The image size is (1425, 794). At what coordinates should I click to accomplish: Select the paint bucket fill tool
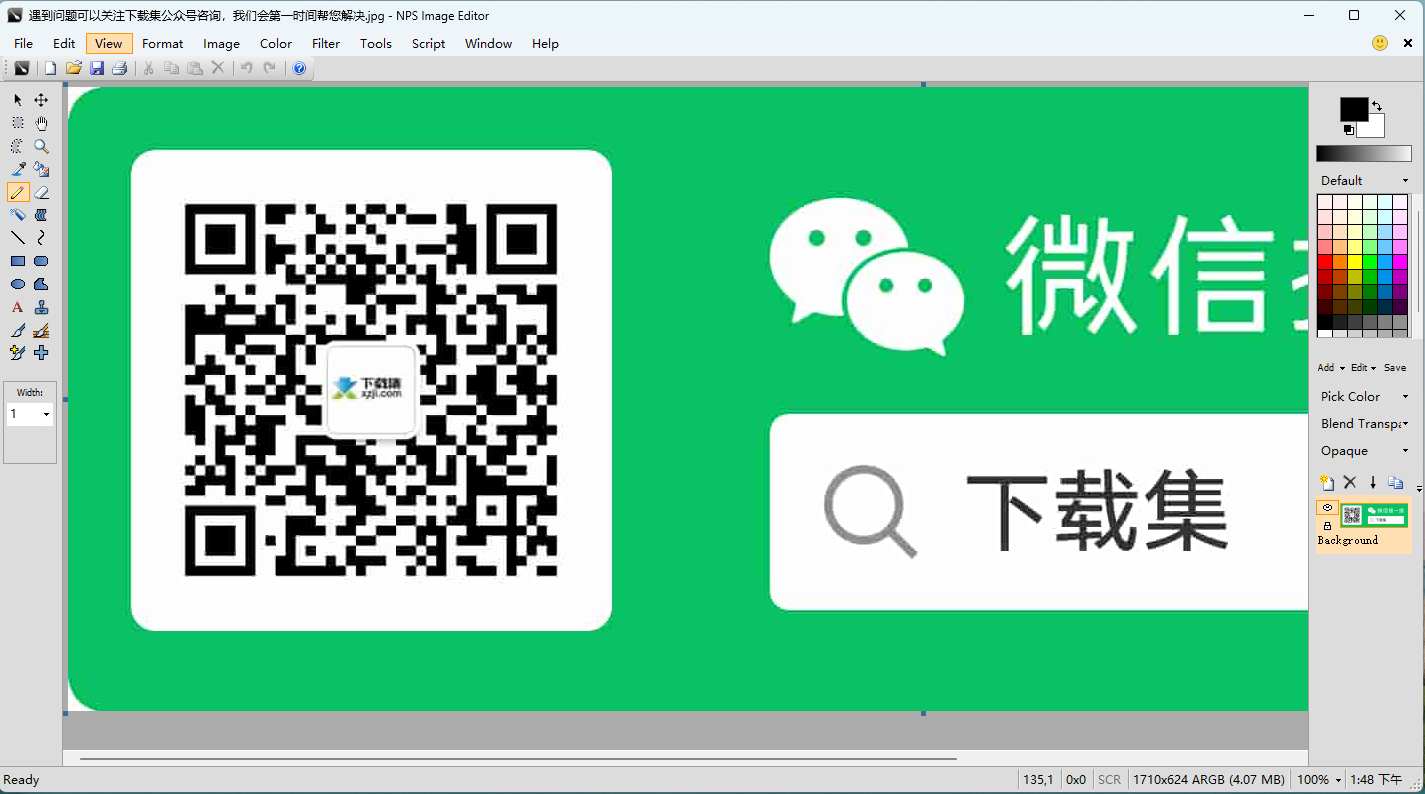pyautogui.click(x=41, y=169)
